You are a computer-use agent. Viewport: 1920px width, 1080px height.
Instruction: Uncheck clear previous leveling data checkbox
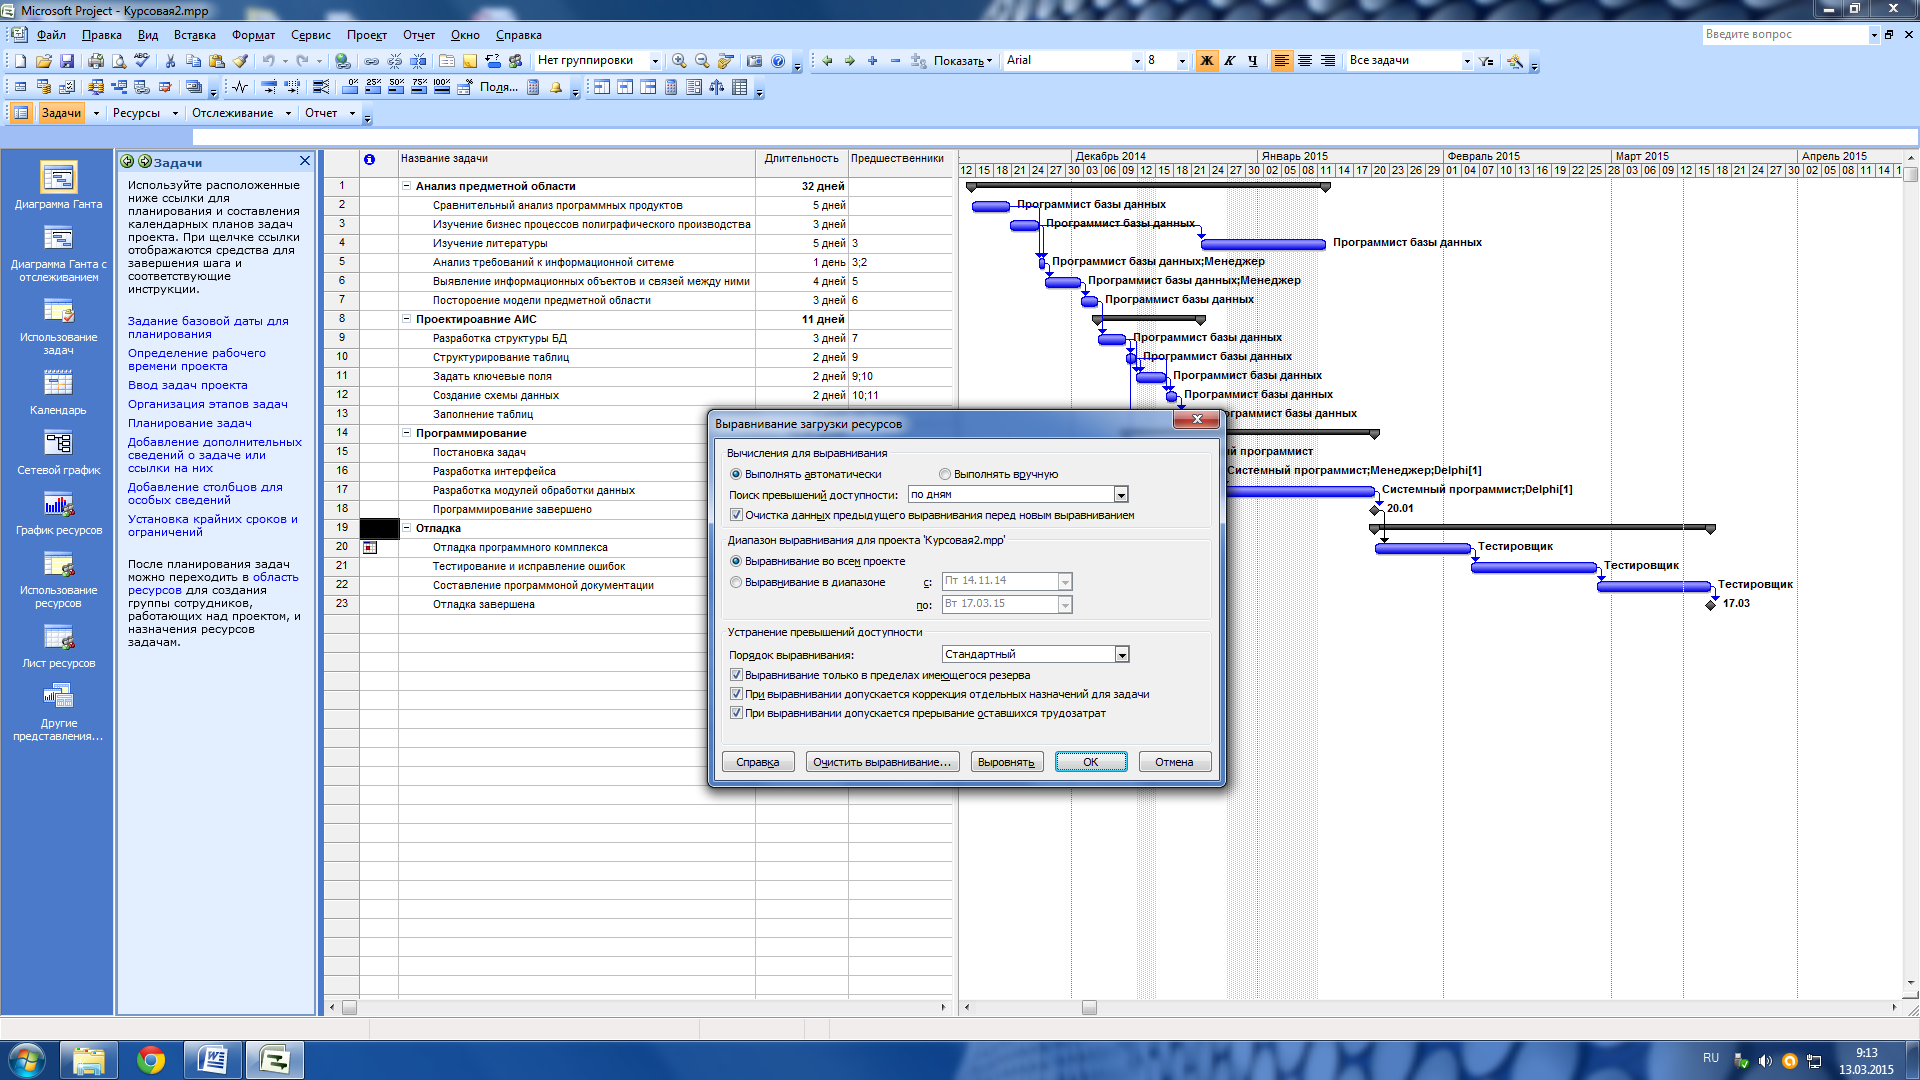point(736,515)
